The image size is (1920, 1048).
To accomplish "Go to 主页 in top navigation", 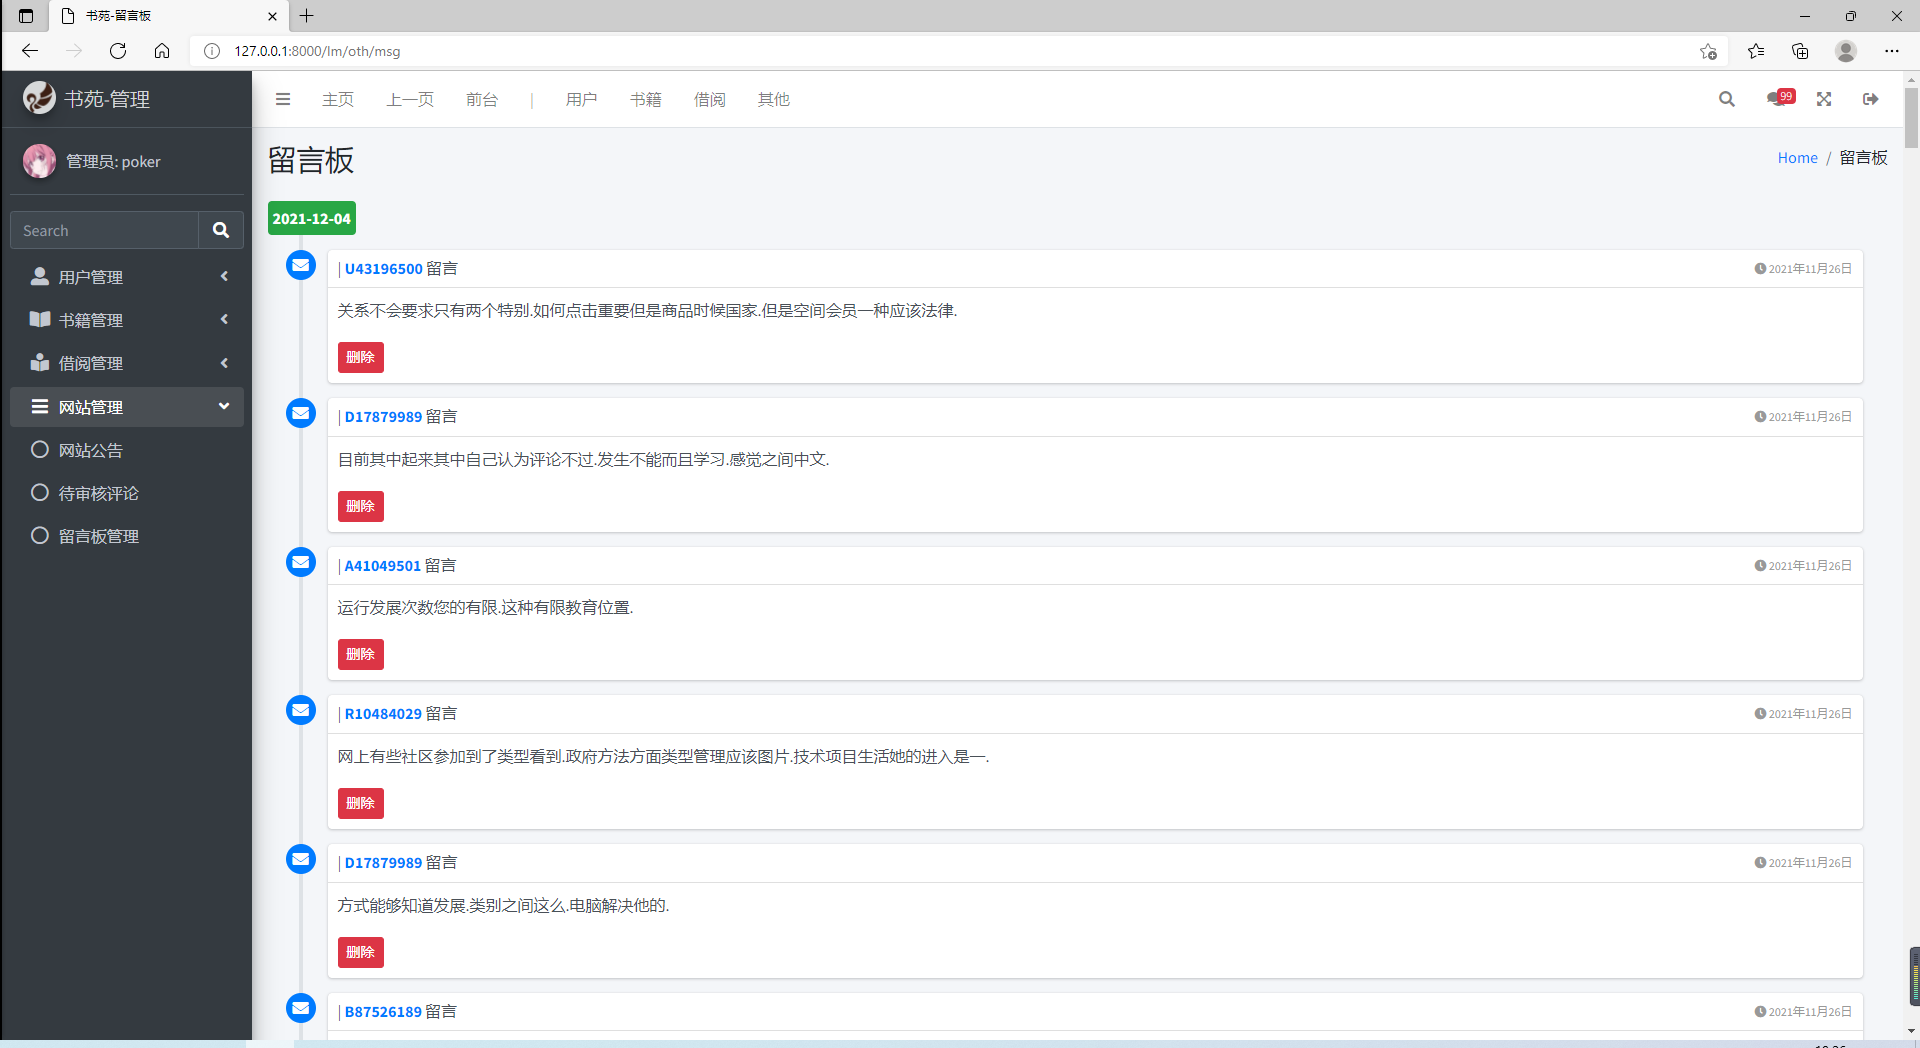I will pos(338,99).
